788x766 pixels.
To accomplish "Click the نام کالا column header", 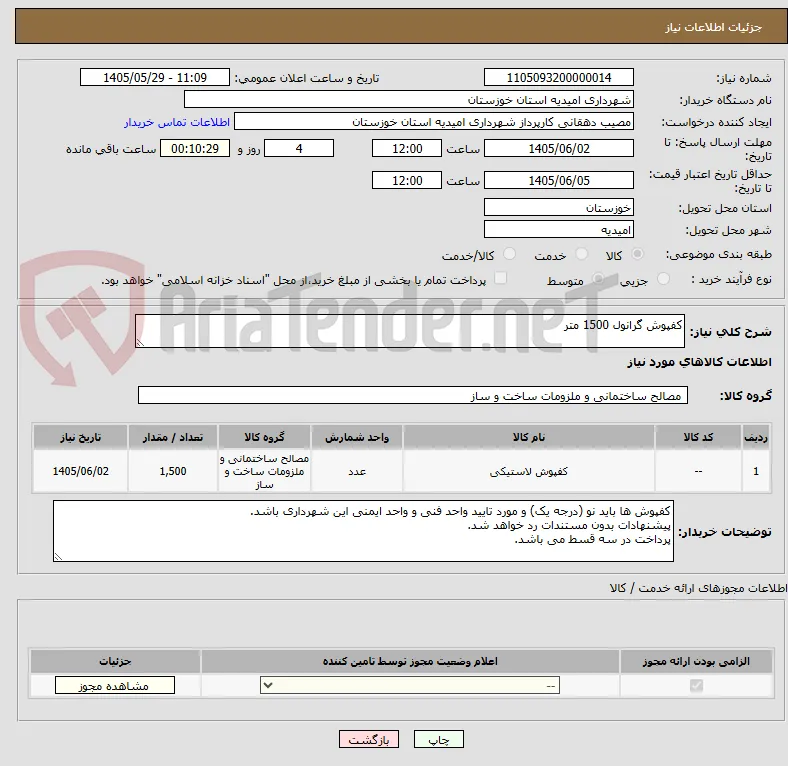I will [529, 437].
